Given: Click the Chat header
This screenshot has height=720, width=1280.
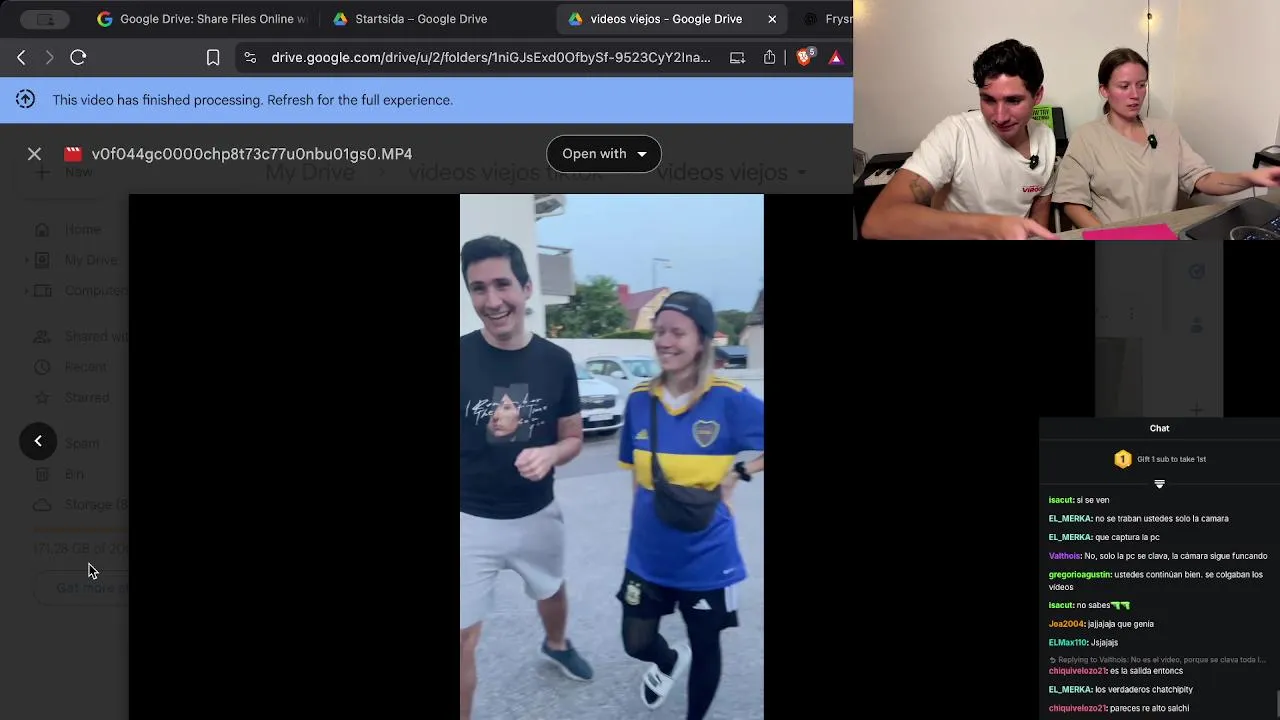Looking at the screenshot, I should click(1159, 428).
